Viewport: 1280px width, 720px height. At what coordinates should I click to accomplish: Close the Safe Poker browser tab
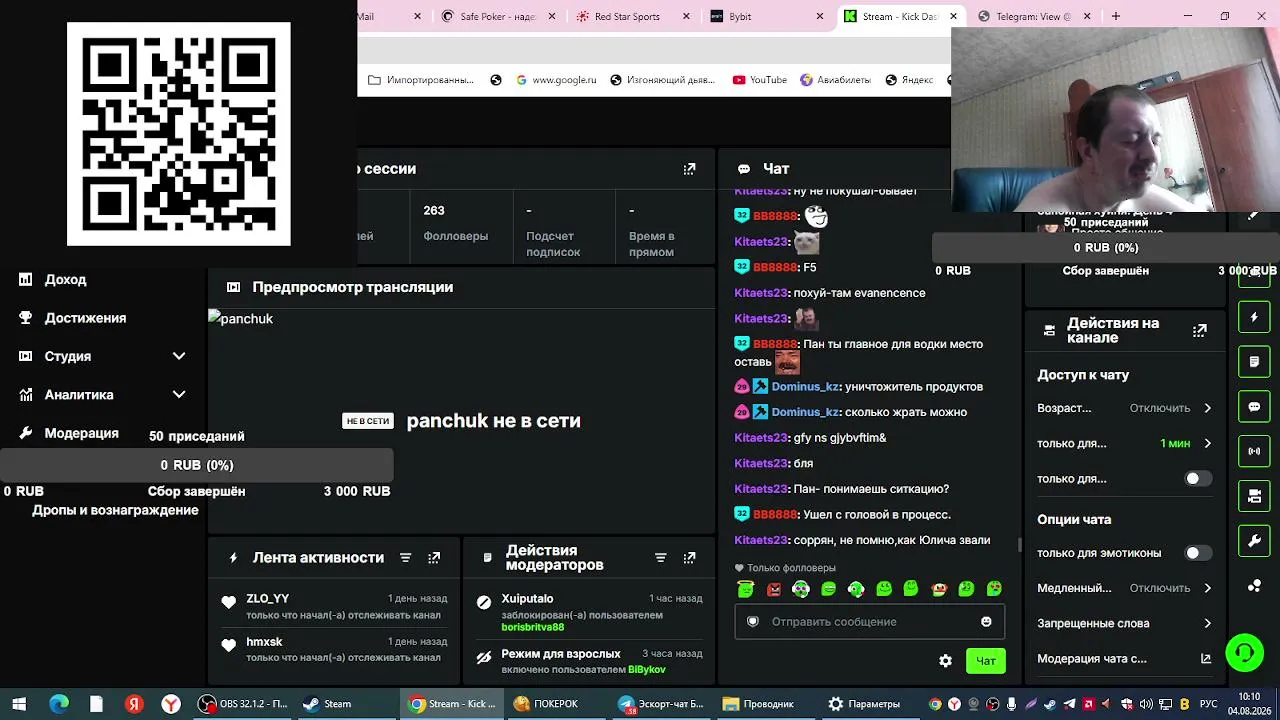pos(551,16)
